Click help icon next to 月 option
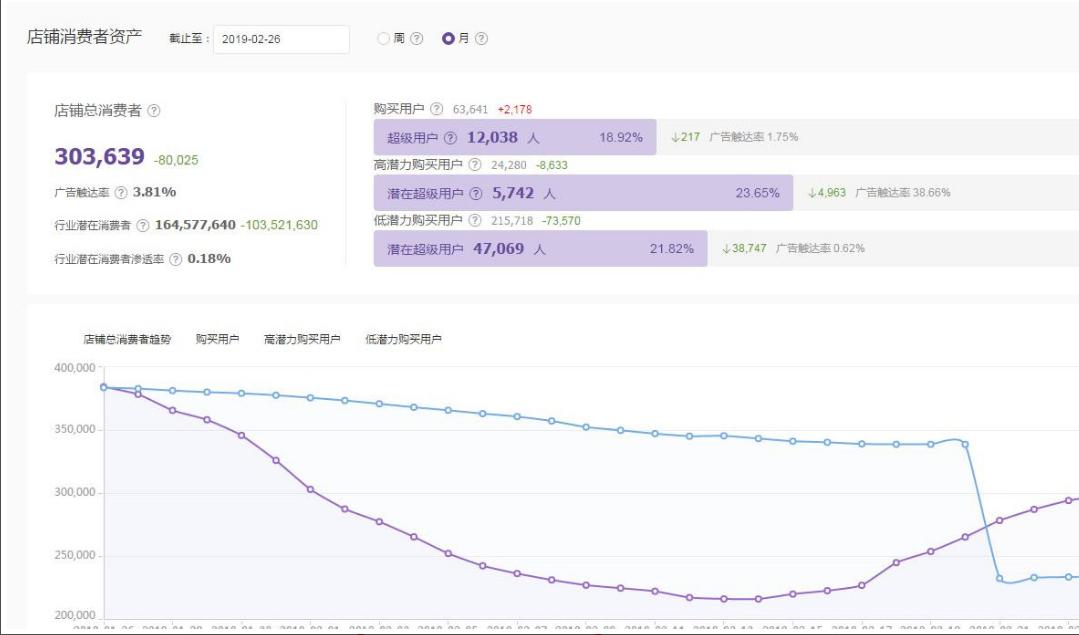Screen dimensions: 1079x635 481,39
